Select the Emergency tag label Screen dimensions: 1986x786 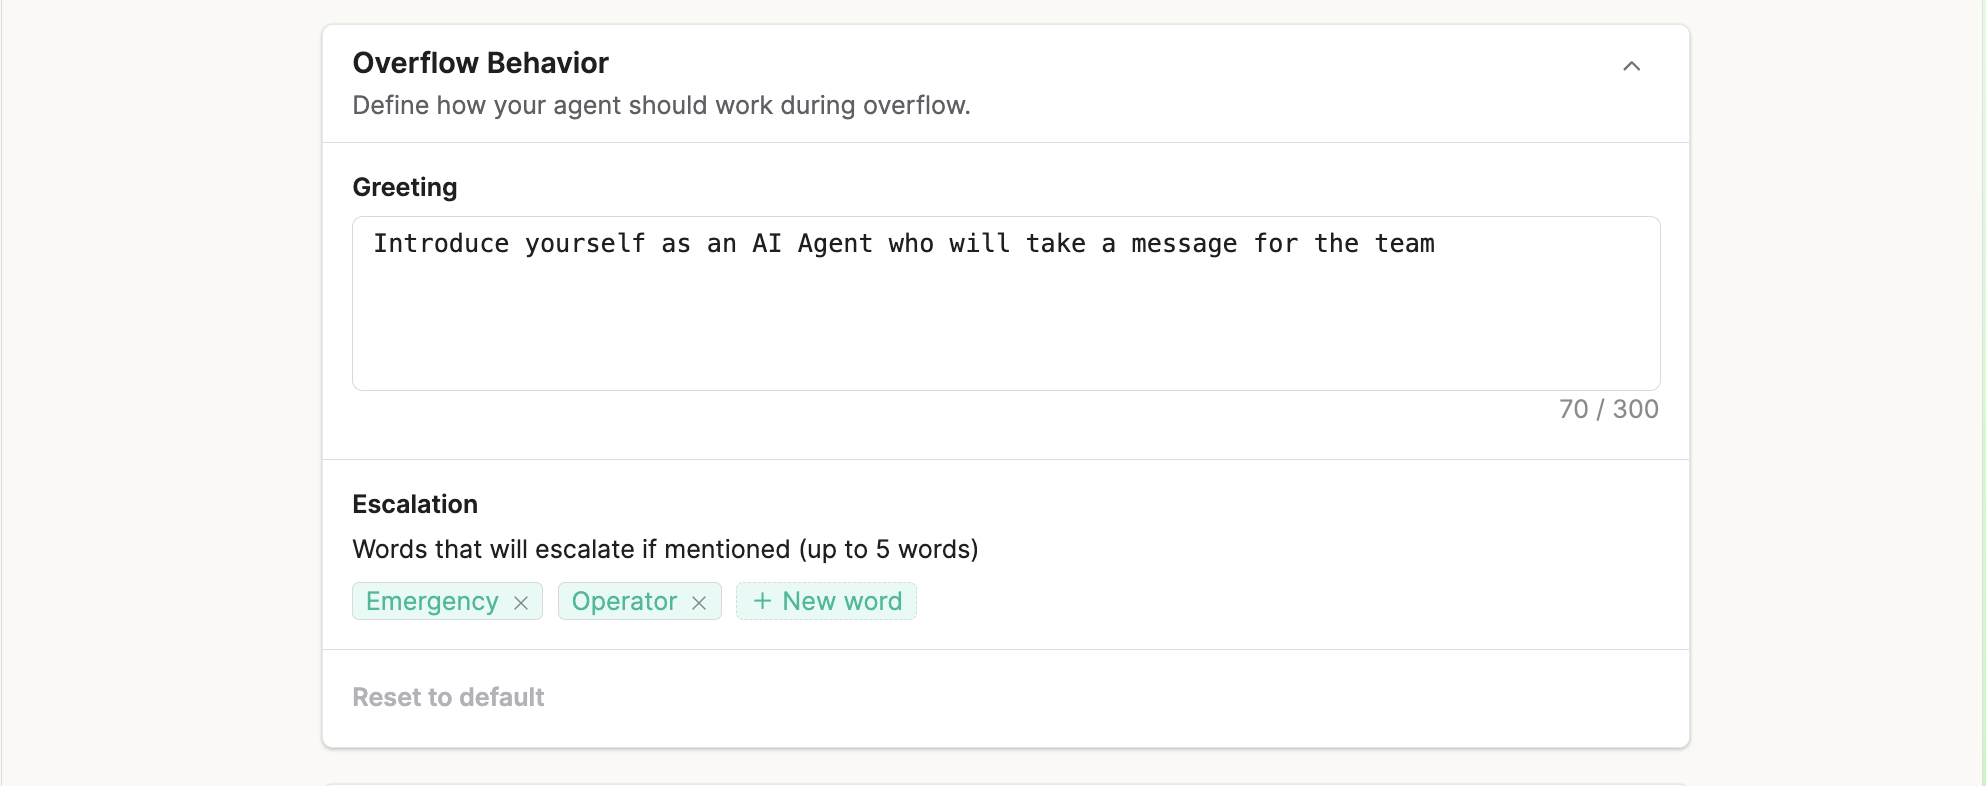432,601
